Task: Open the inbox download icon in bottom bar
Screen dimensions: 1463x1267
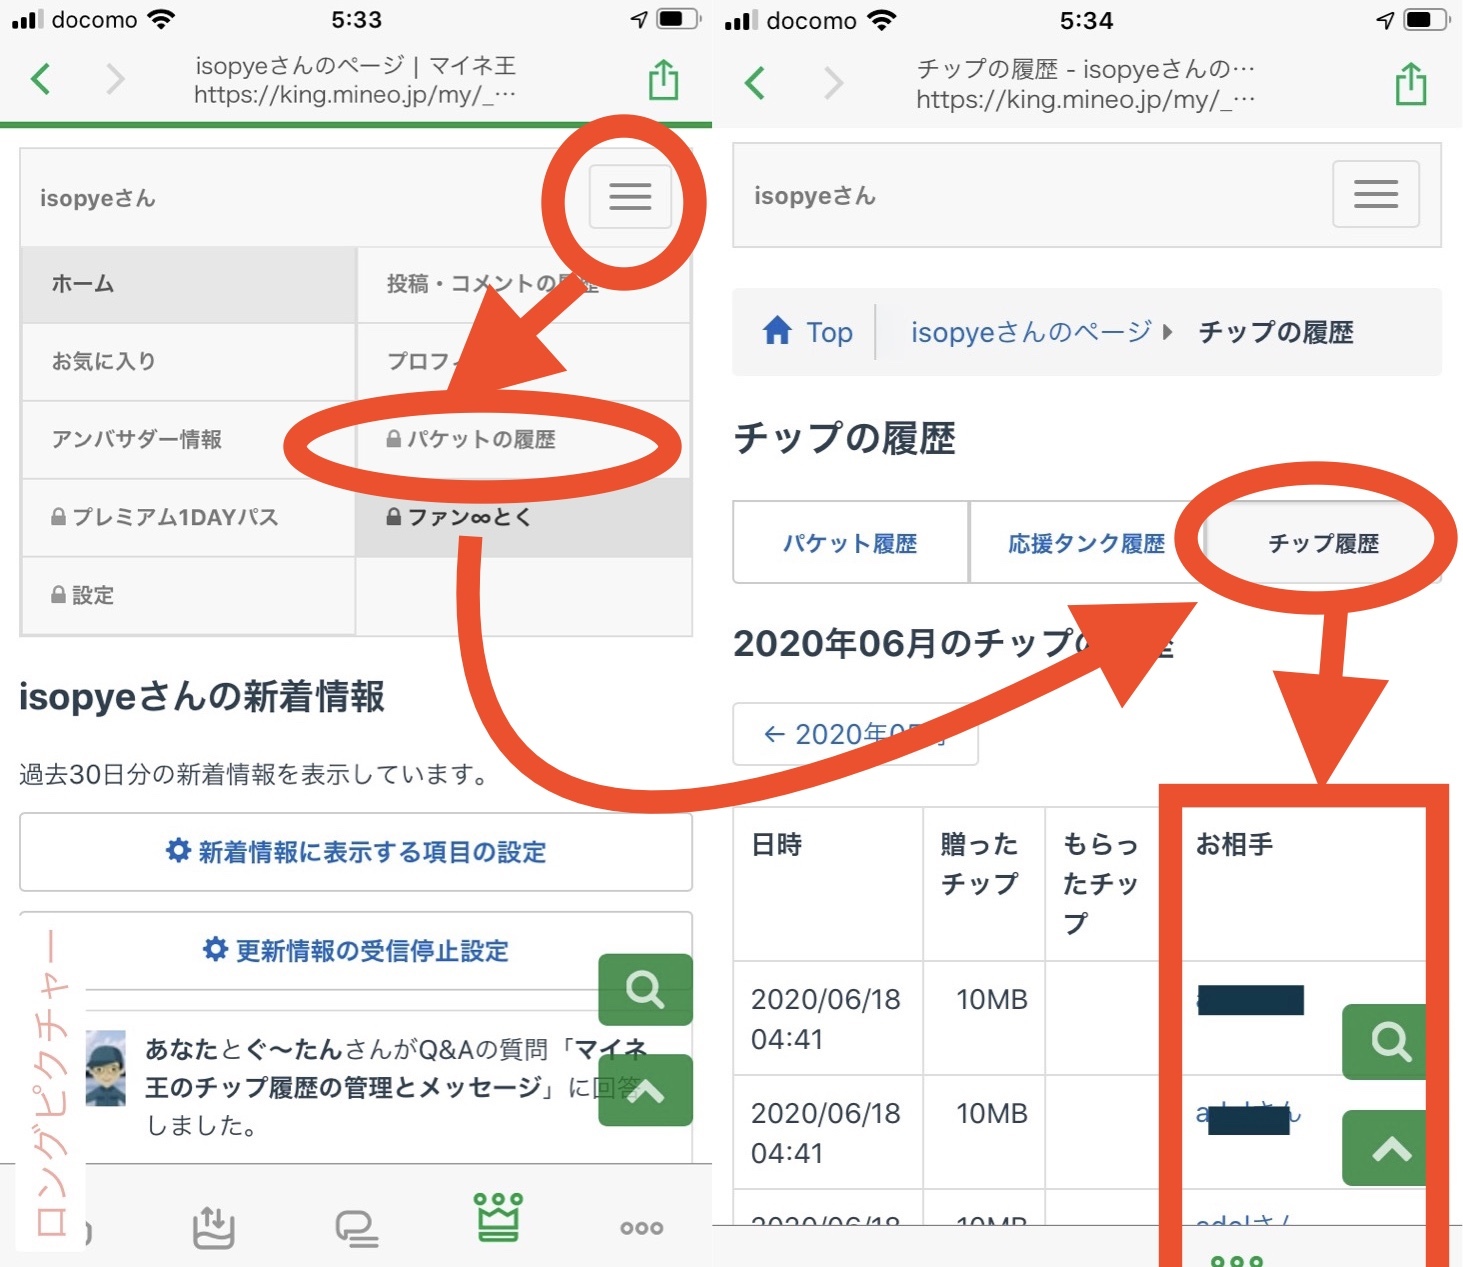Action: 213,1227
